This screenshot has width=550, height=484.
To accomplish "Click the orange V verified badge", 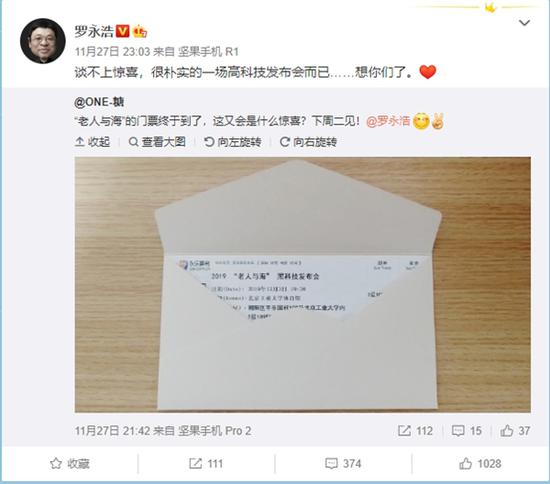I will 122,32.
